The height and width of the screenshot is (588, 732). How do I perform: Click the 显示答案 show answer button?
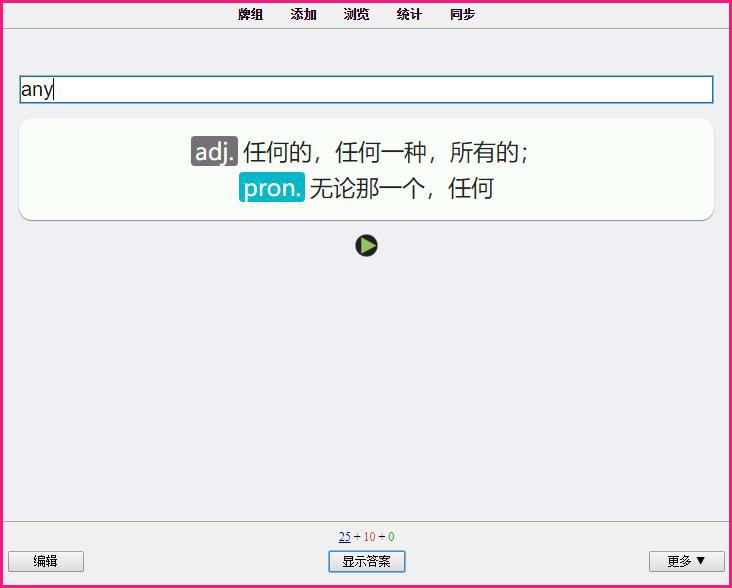[366, 561]
